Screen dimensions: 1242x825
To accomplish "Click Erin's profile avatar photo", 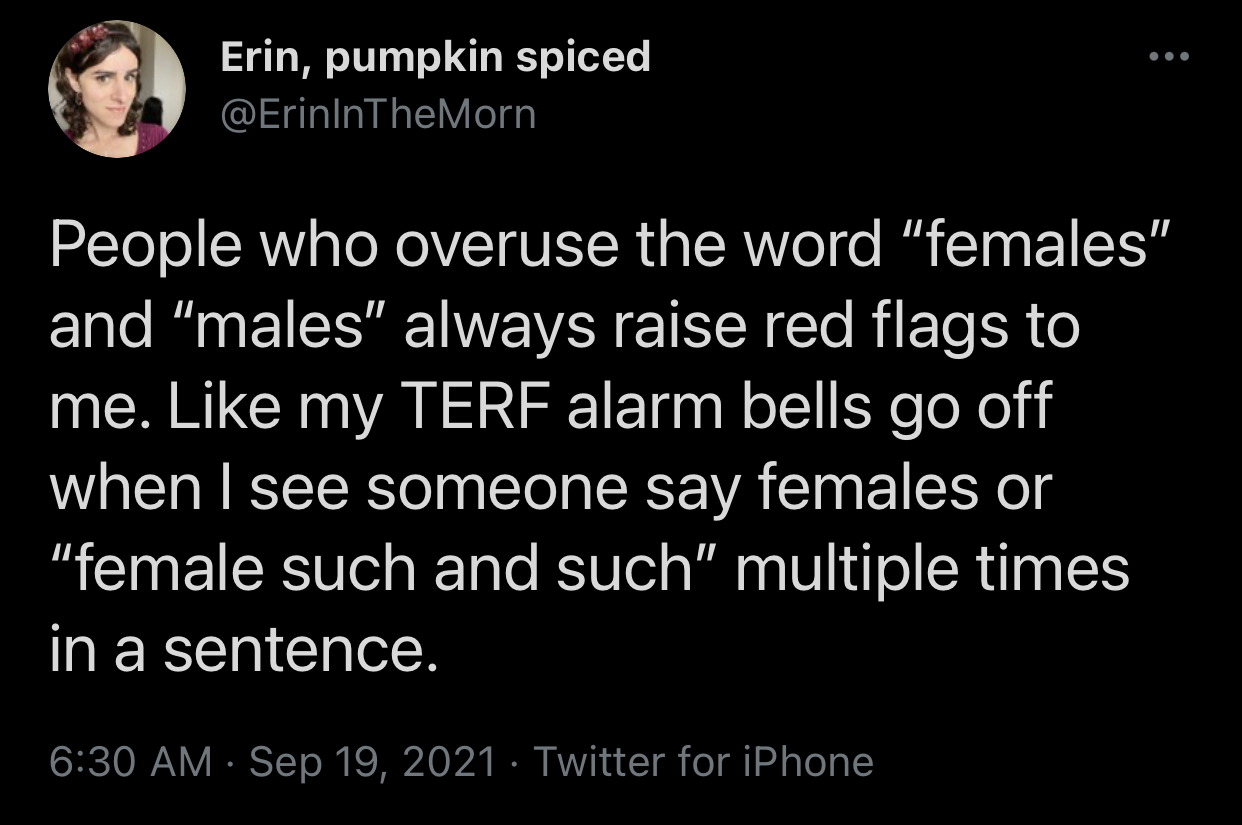I will coord(116,89).
